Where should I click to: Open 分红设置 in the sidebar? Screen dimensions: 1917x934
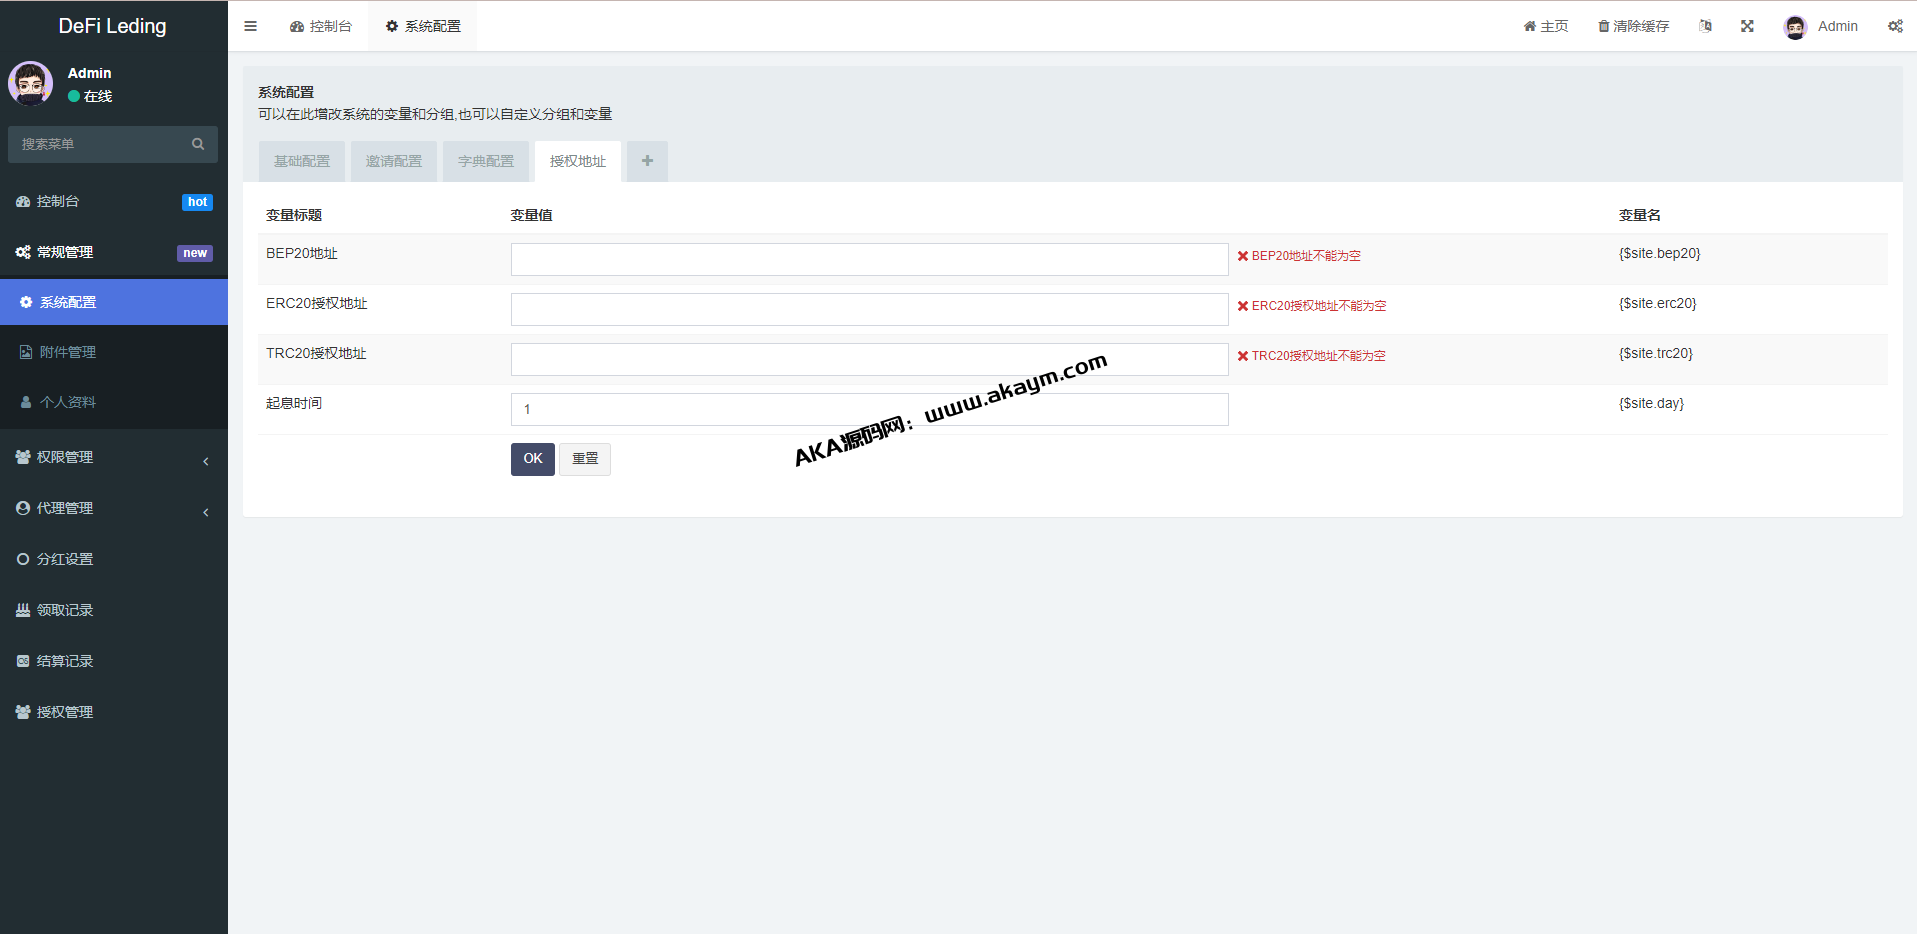click(x=65, y=559)
